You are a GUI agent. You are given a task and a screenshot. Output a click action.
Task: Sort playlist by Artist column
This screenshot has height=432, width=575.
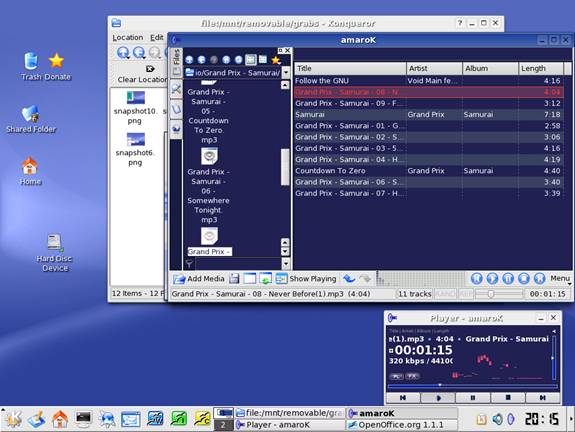[x=435, y=69]
